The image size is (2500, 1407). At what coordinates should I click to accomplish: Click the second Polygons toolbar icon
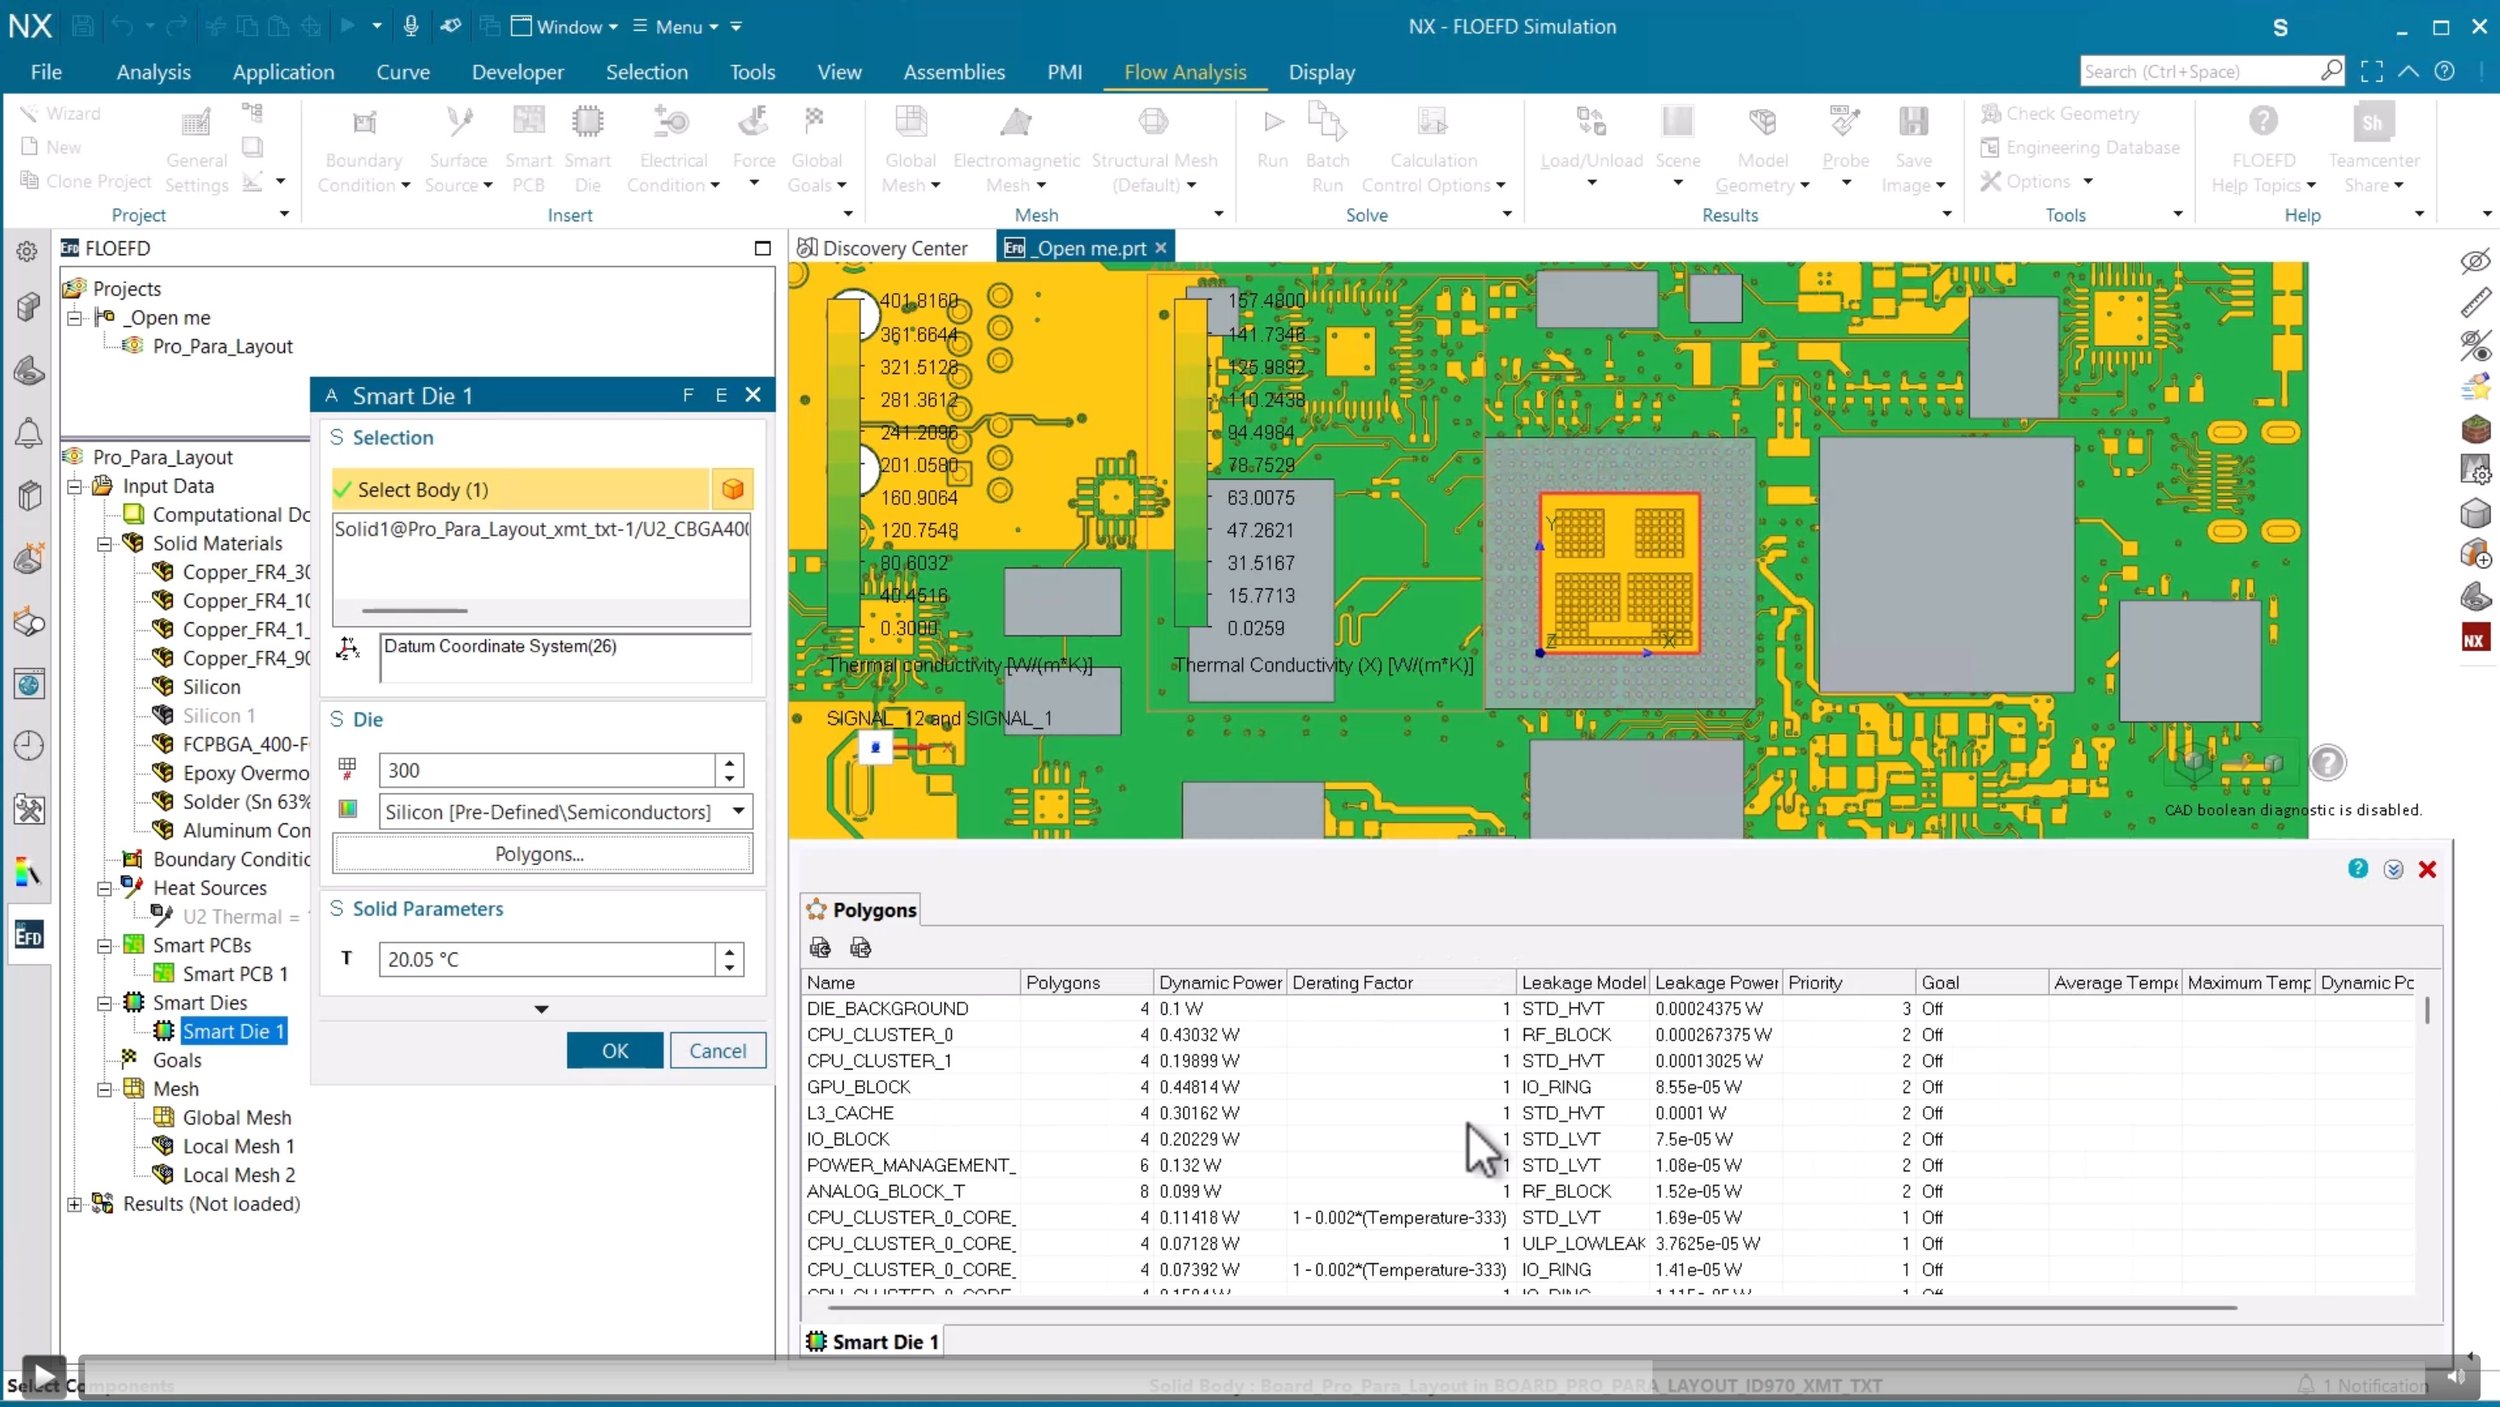(860, 947)
